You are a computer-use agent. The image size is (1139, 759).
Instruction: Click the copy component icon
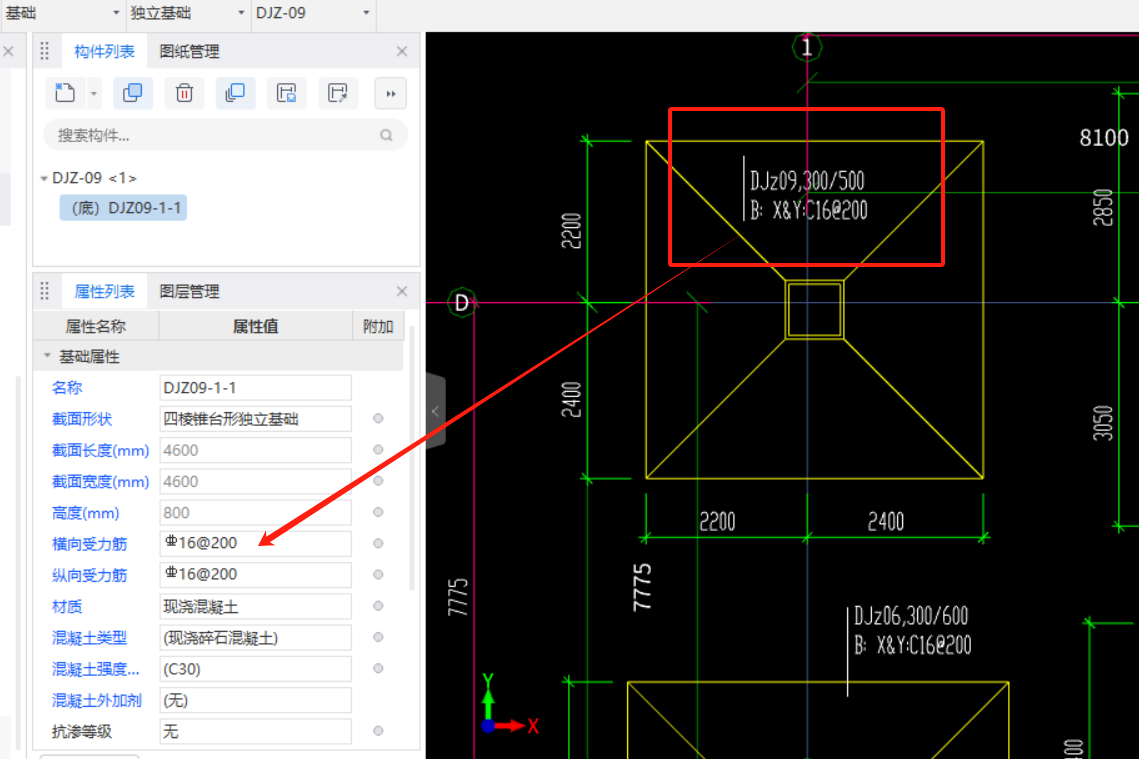pos(133,93)
